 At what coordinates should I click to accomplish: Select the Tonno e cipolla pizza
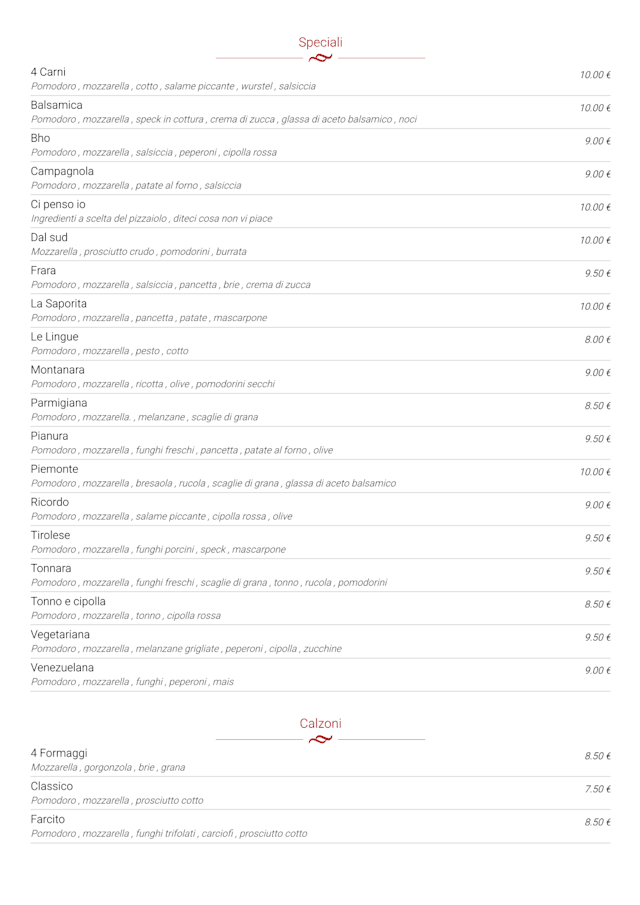(67, 601)
